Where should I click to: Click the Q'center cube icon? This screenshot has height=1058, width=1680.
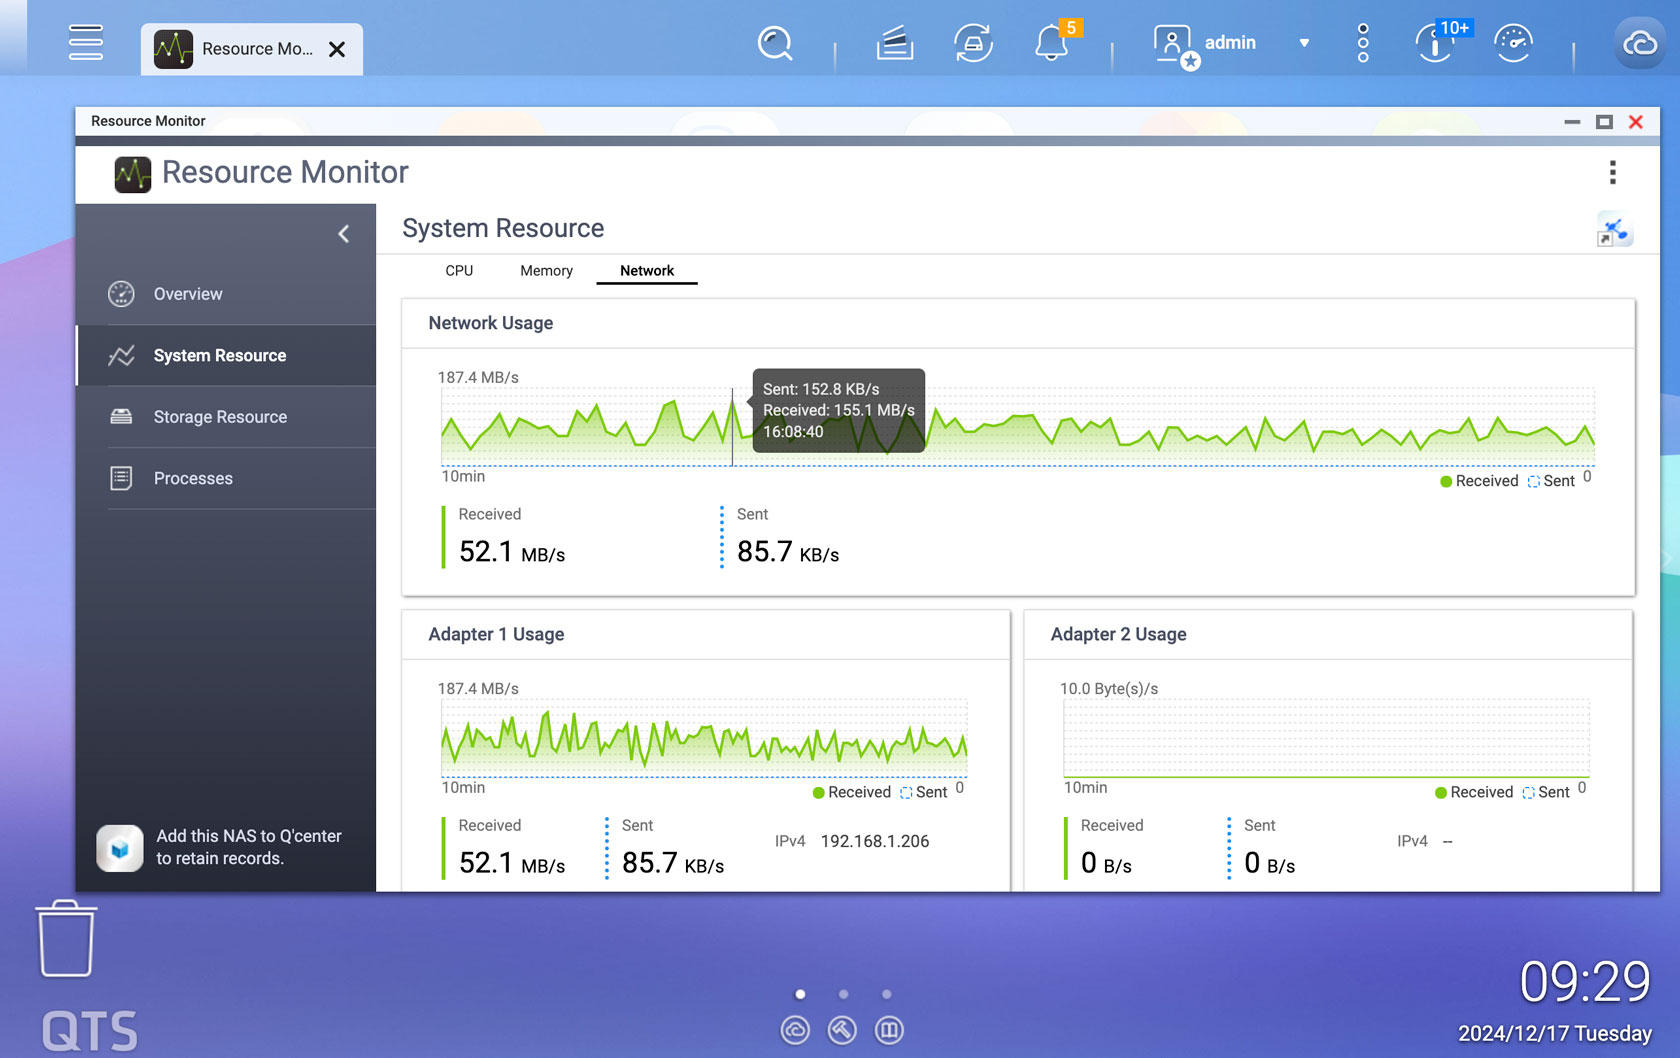coord(120,848)
